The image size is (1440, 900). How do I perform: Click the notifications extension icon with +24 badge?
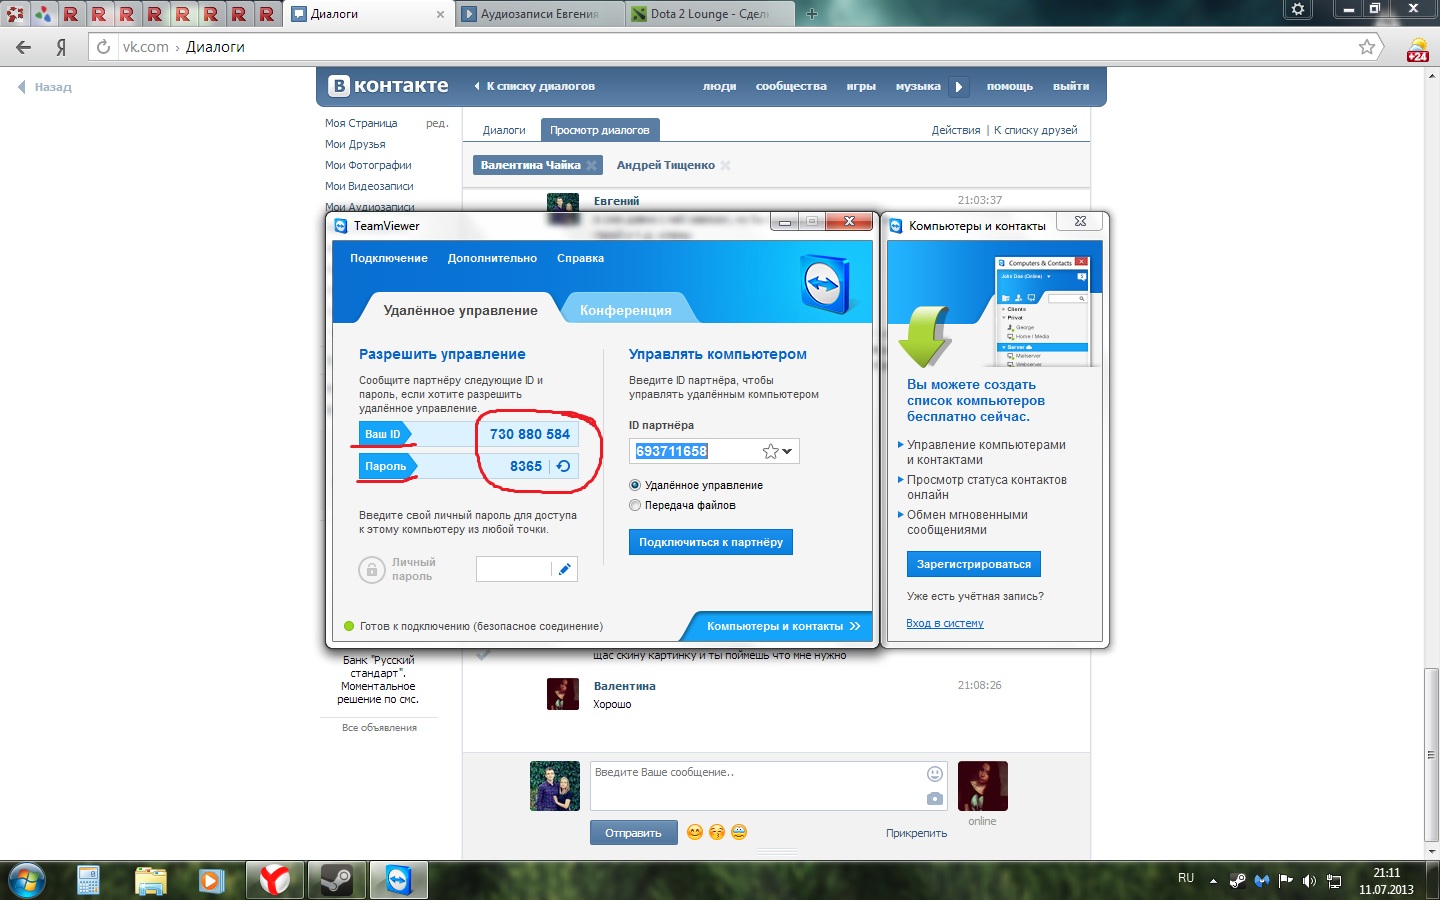point(1418,49)
